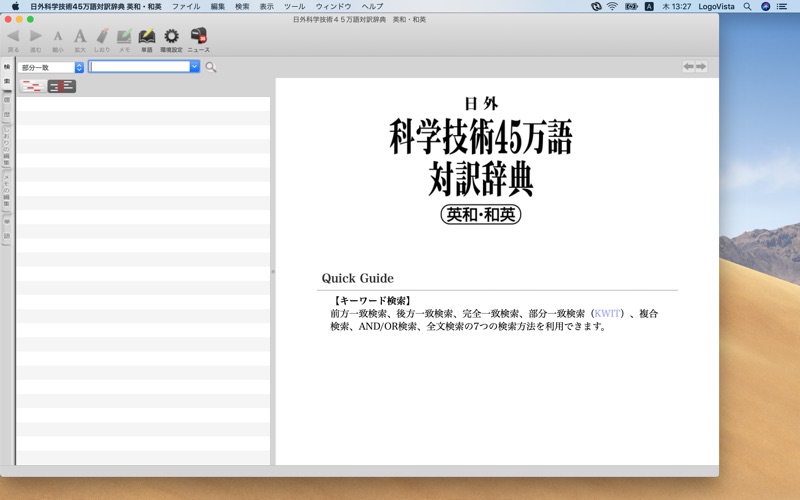Select the しおりの編集 vertical sidebar tab
This screenshot has height=500, width=800.
[7, 145]
